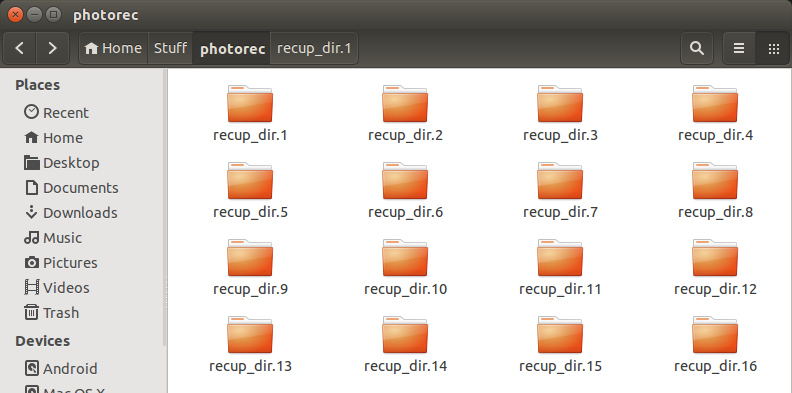This screenshot has width=792, height=393.
Task: Click the Stuff path breadcrumb
Action: [170, 48]
